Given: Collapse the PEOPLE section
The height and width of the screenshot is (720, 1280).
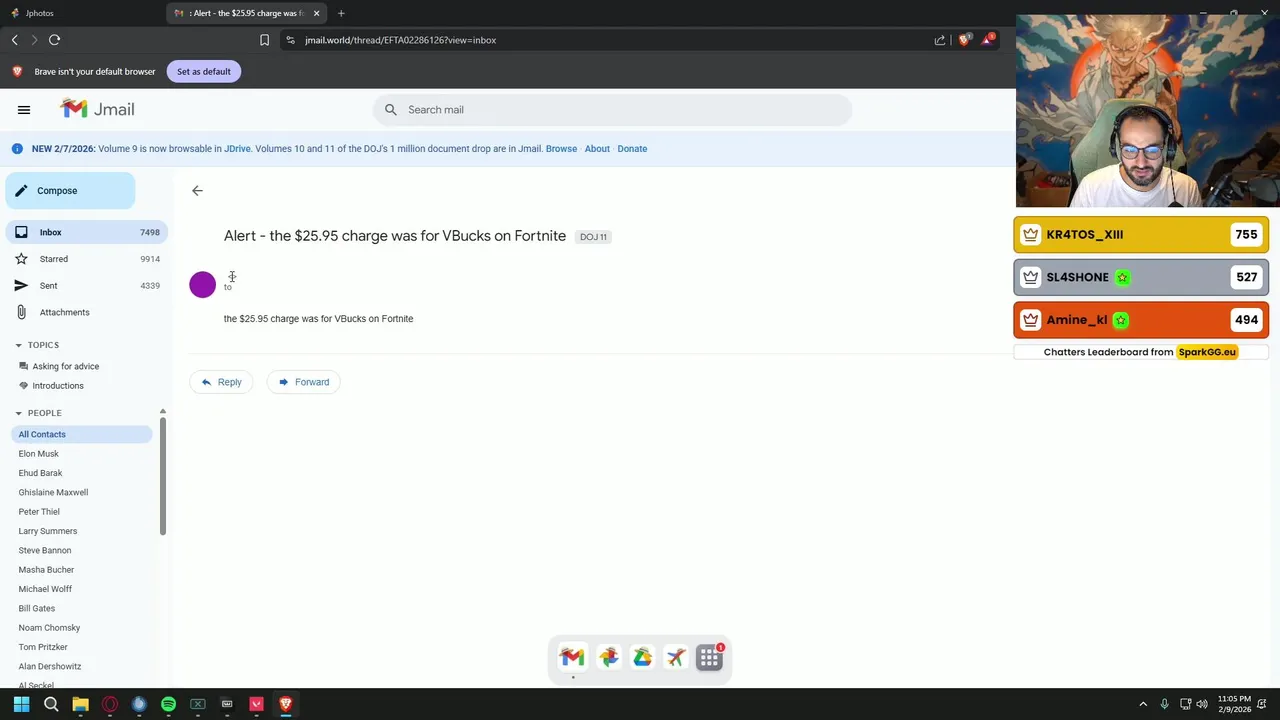Looking at the screenshot, I should [x=18, y=413].
